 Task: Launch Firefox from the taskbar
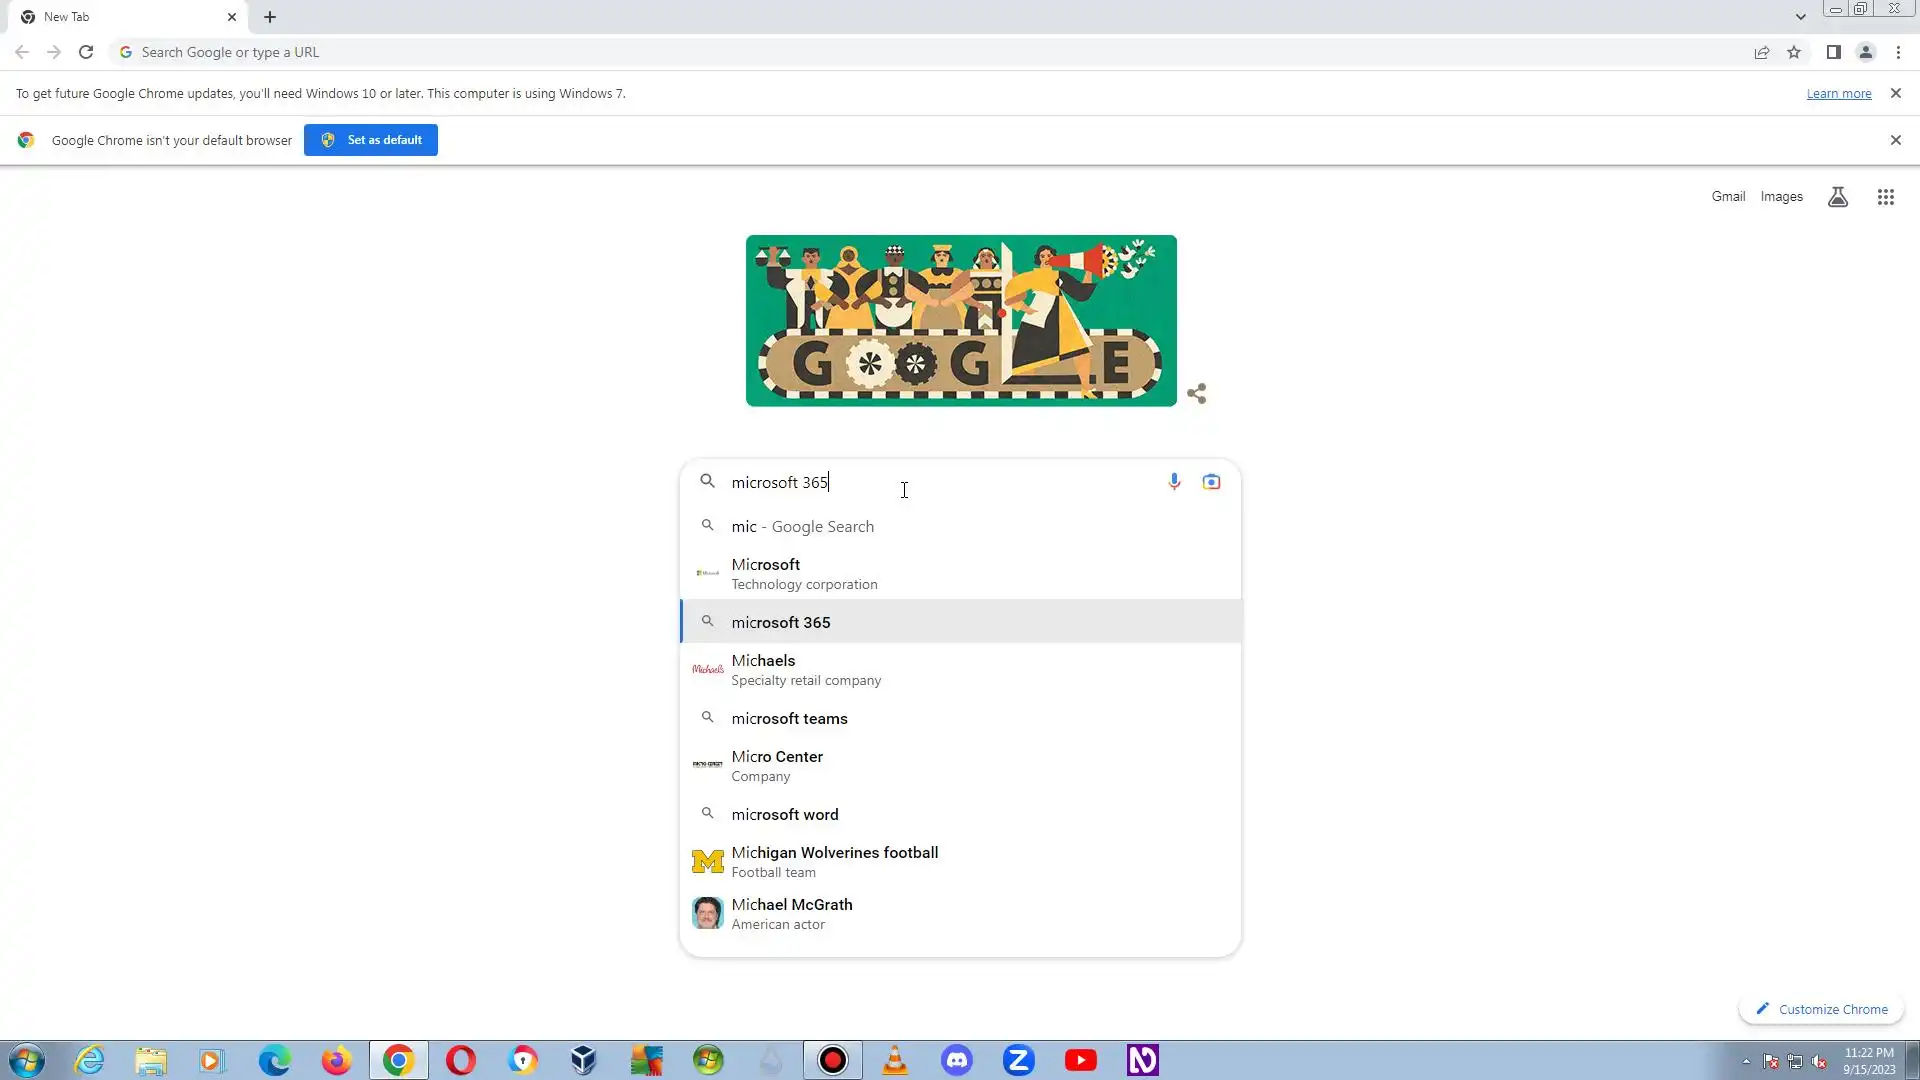click(336, 1060)
